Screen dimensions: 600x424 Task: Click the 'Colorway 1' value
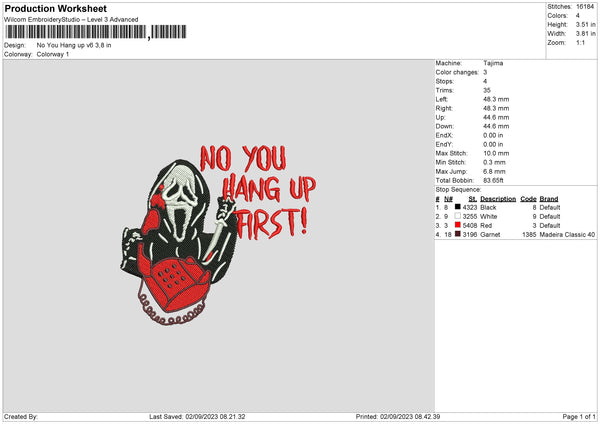click(x=53, y=54)
